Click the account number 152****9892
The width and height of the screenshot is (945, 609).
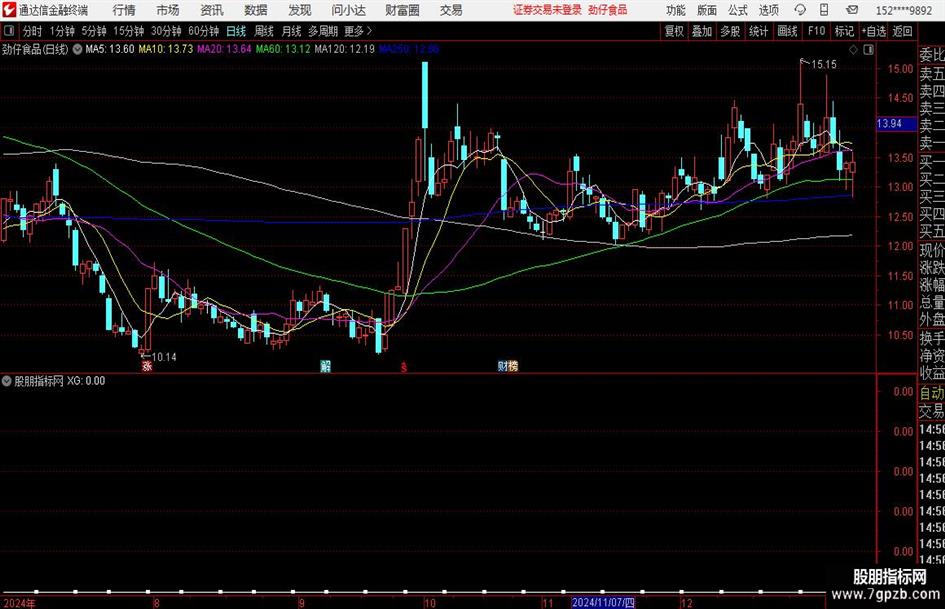point(904,10)
